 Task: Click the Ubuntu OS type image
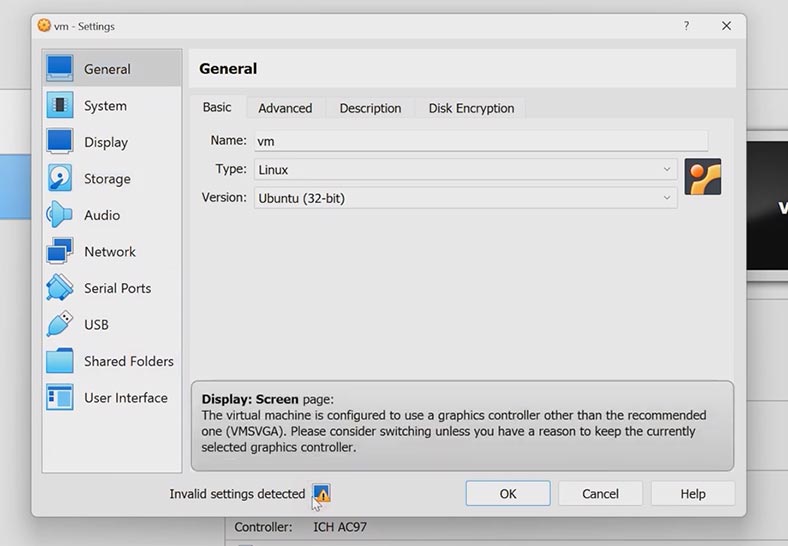coord(703,176)
